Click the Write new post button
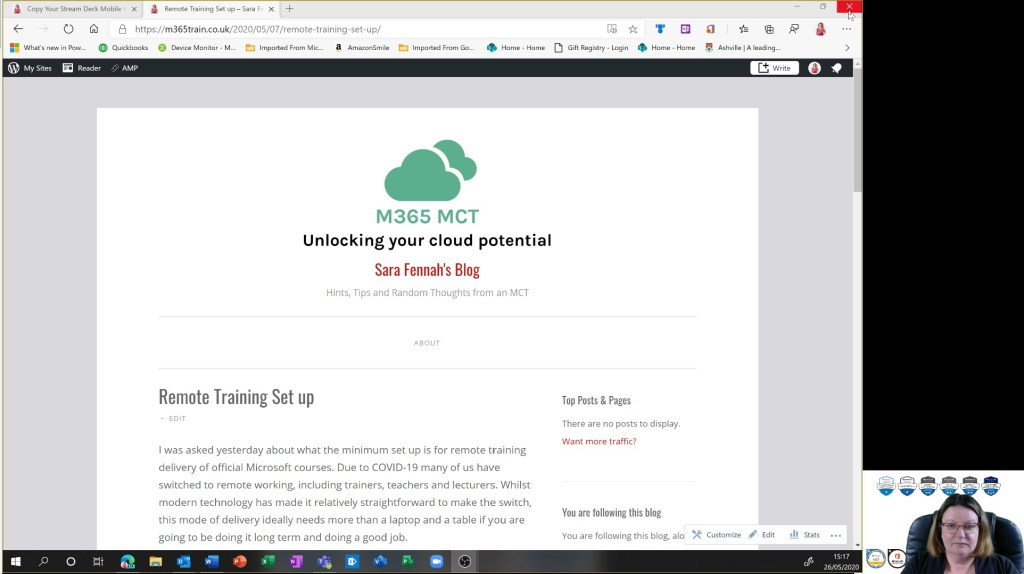 pyautogui.click(x=774, y=68)
